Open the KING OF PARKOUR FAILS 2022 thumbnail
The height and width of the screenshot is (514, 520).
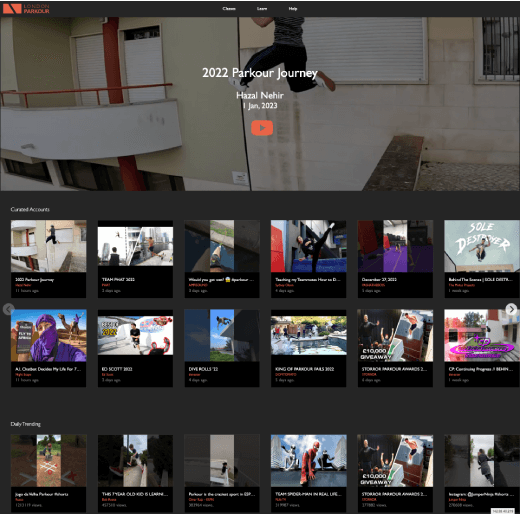[x=309, y=335]
